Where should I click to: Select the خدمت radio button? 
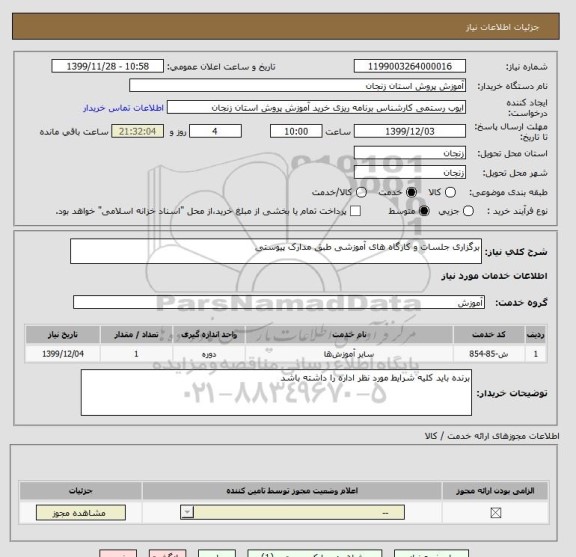(x=411, y=192)
